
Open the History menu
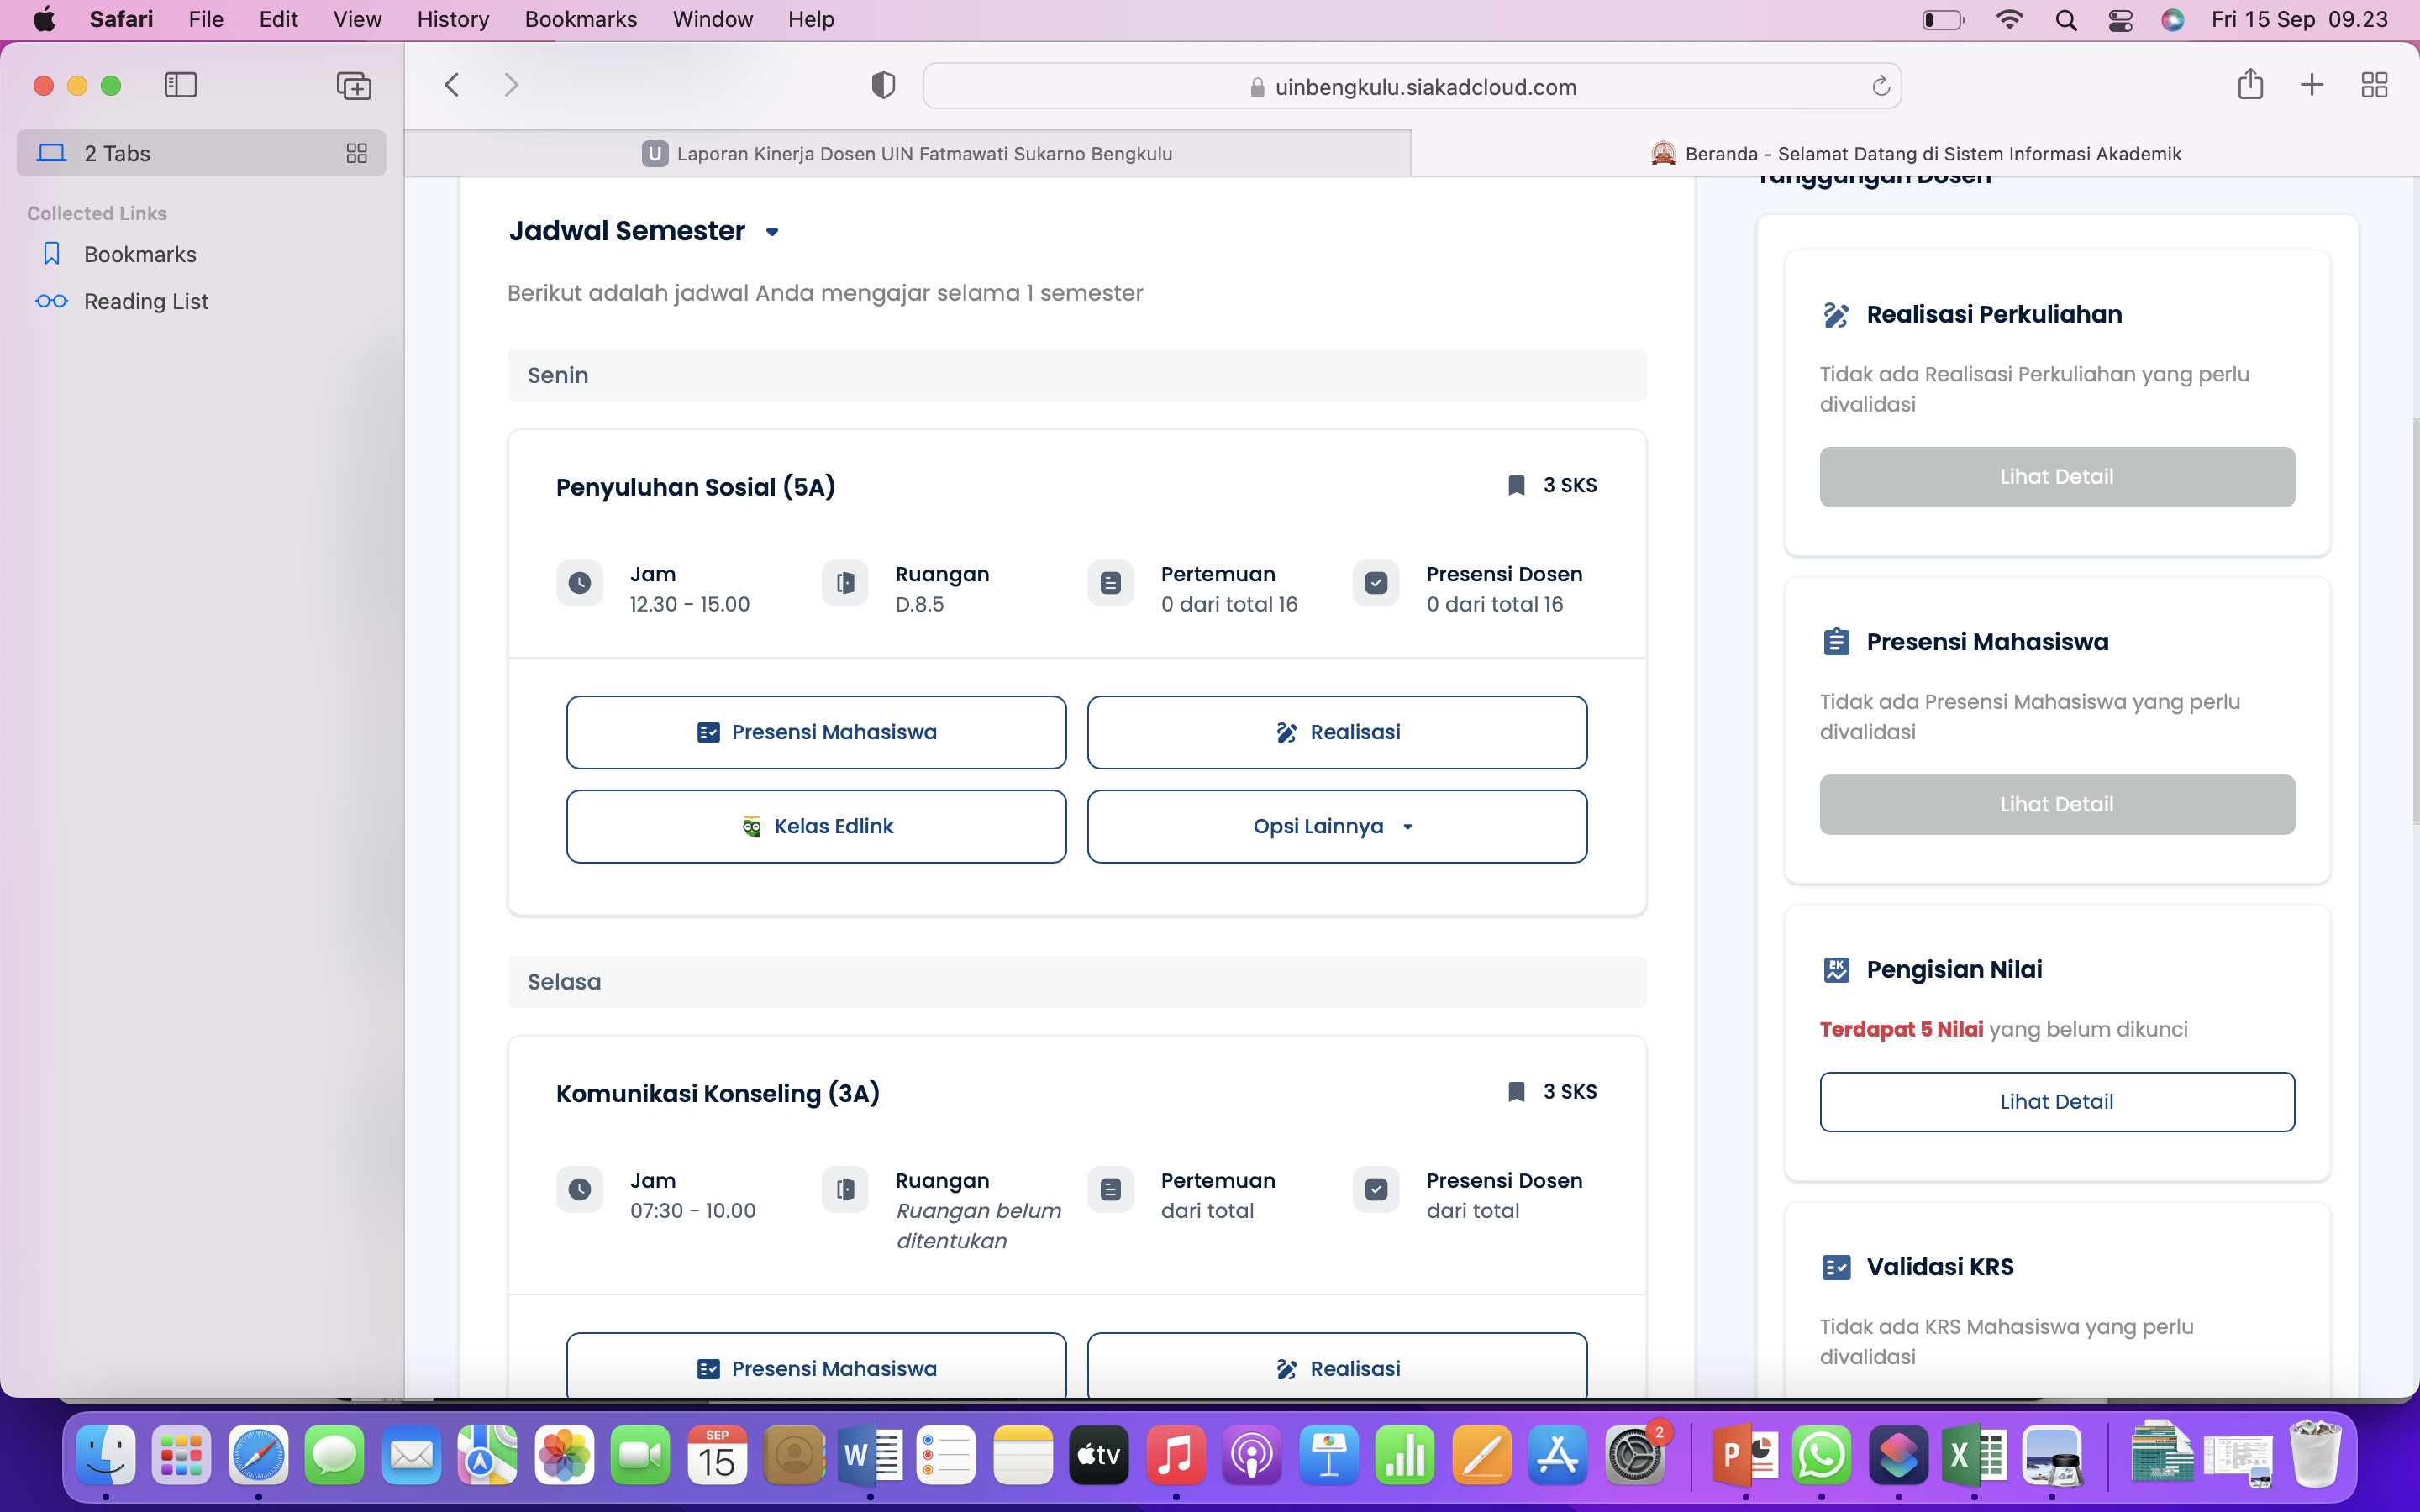[x=452, y=19]
